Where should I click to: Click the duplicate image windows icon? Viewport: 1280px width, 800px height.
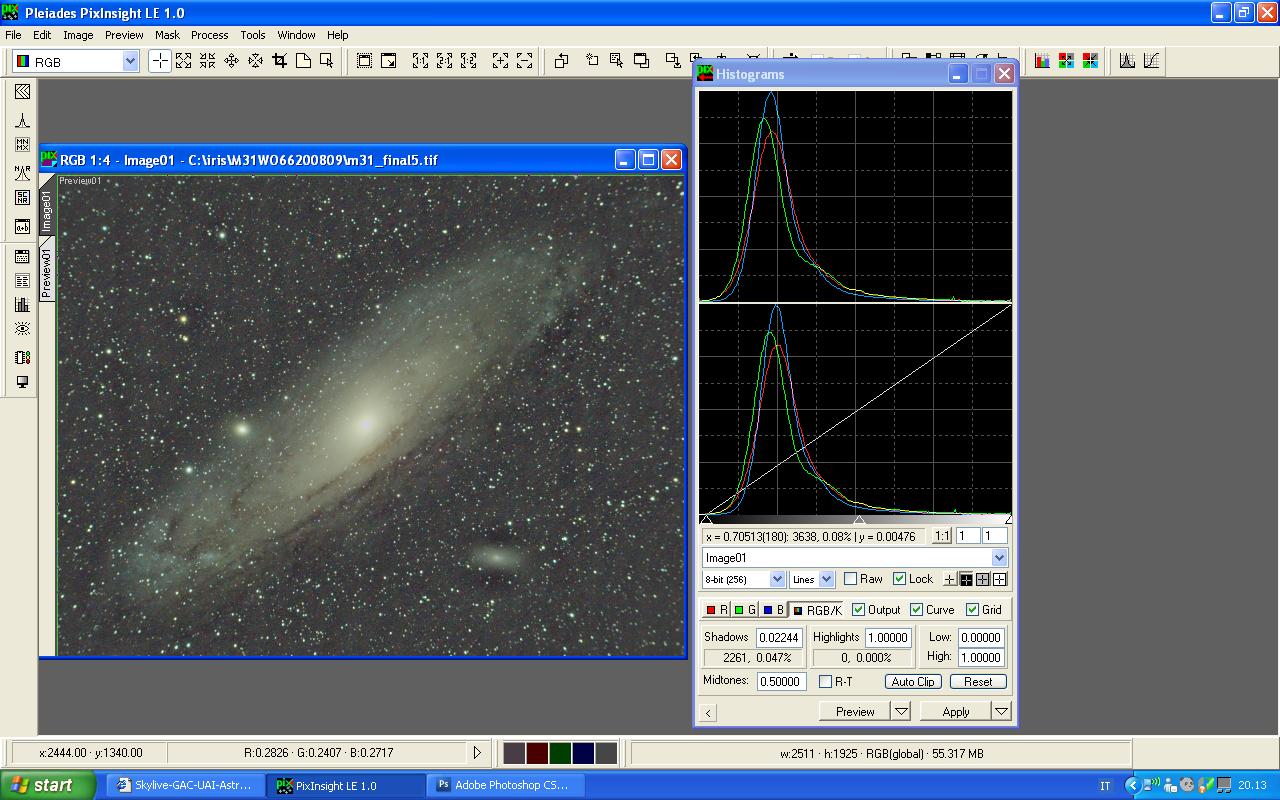click(641, 61)
